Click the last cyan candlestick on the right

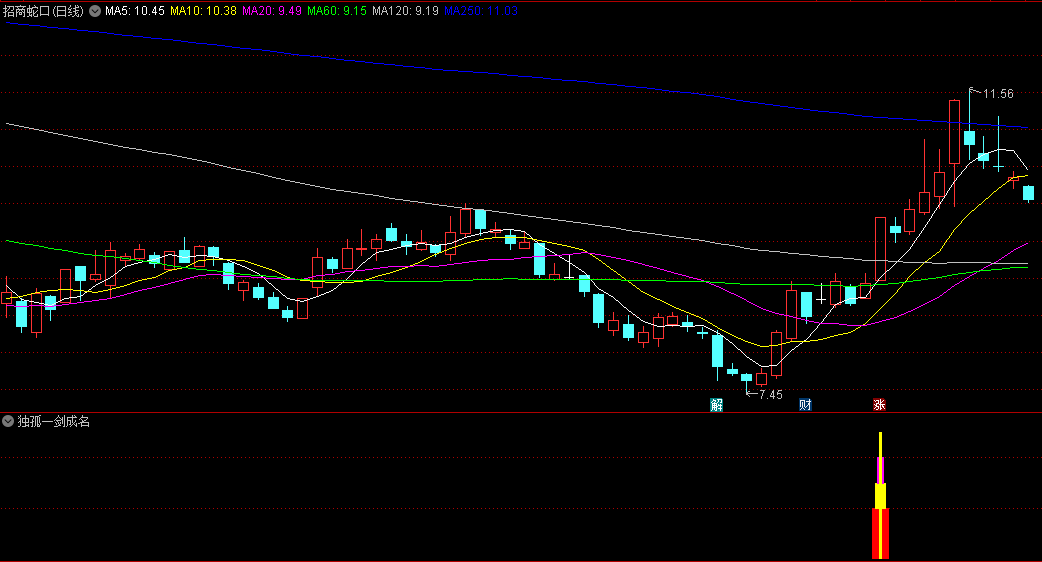point(1028,193)
